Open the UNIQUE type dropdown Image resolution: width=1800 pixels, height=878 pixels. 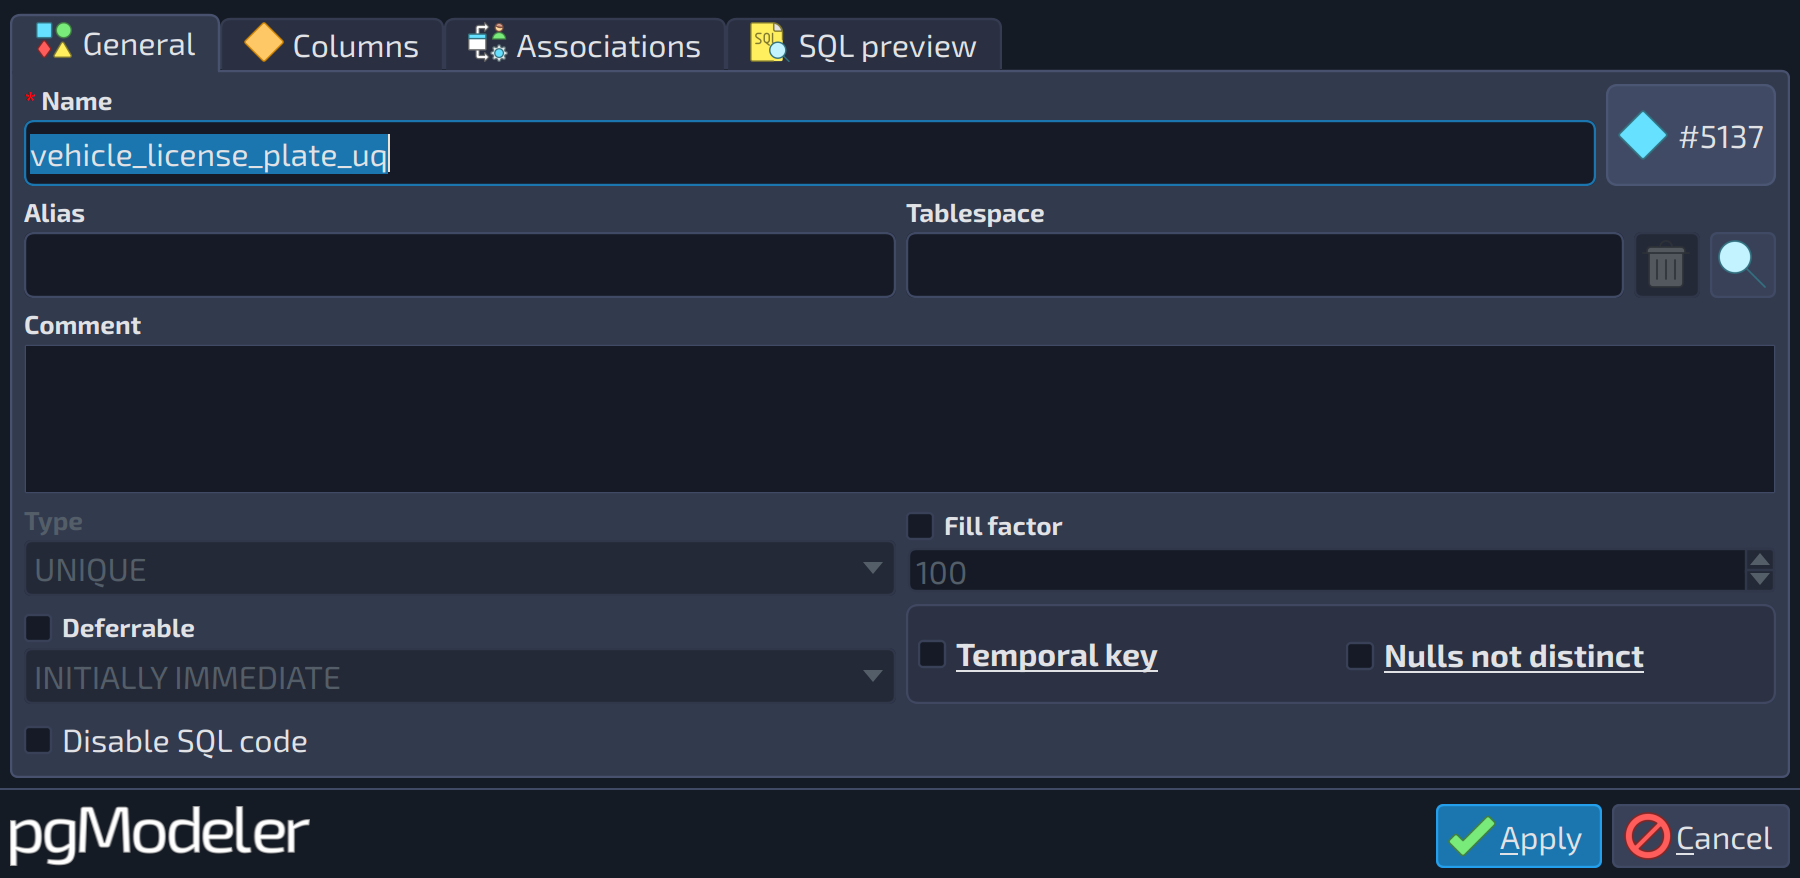point(459,569)
